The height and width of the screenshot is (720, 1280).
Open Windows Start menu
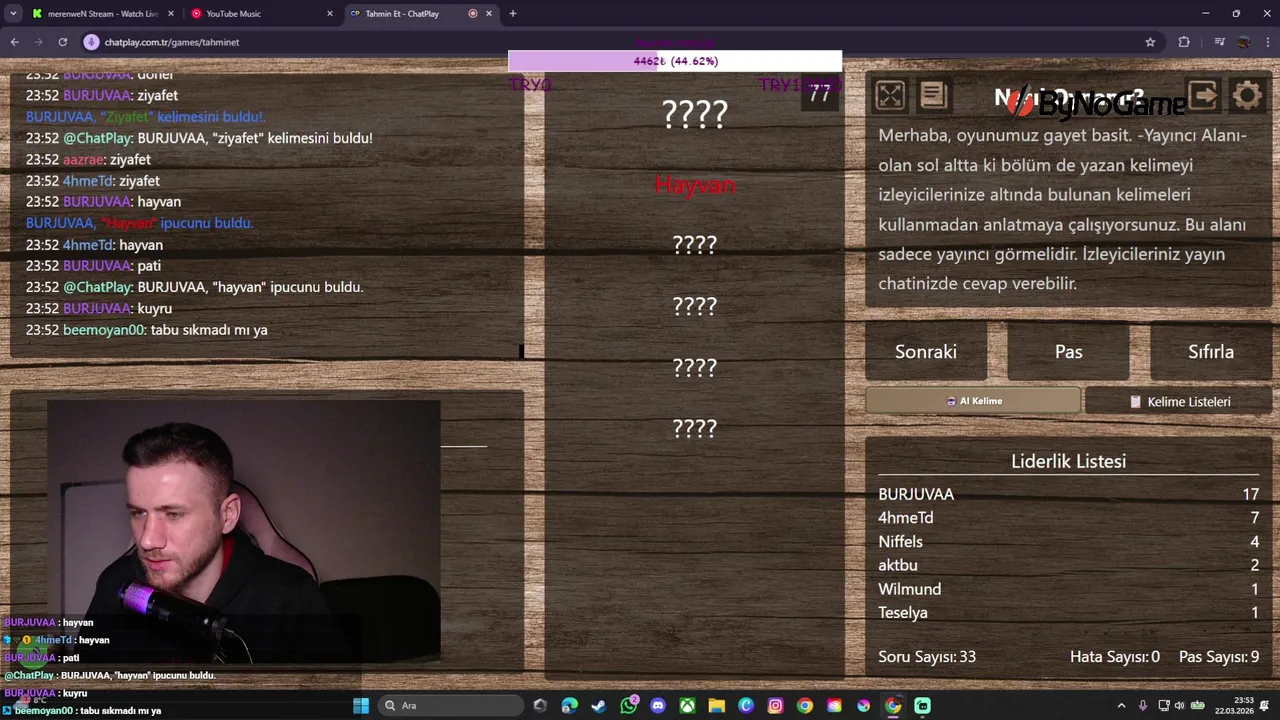(x=361, y=706)
